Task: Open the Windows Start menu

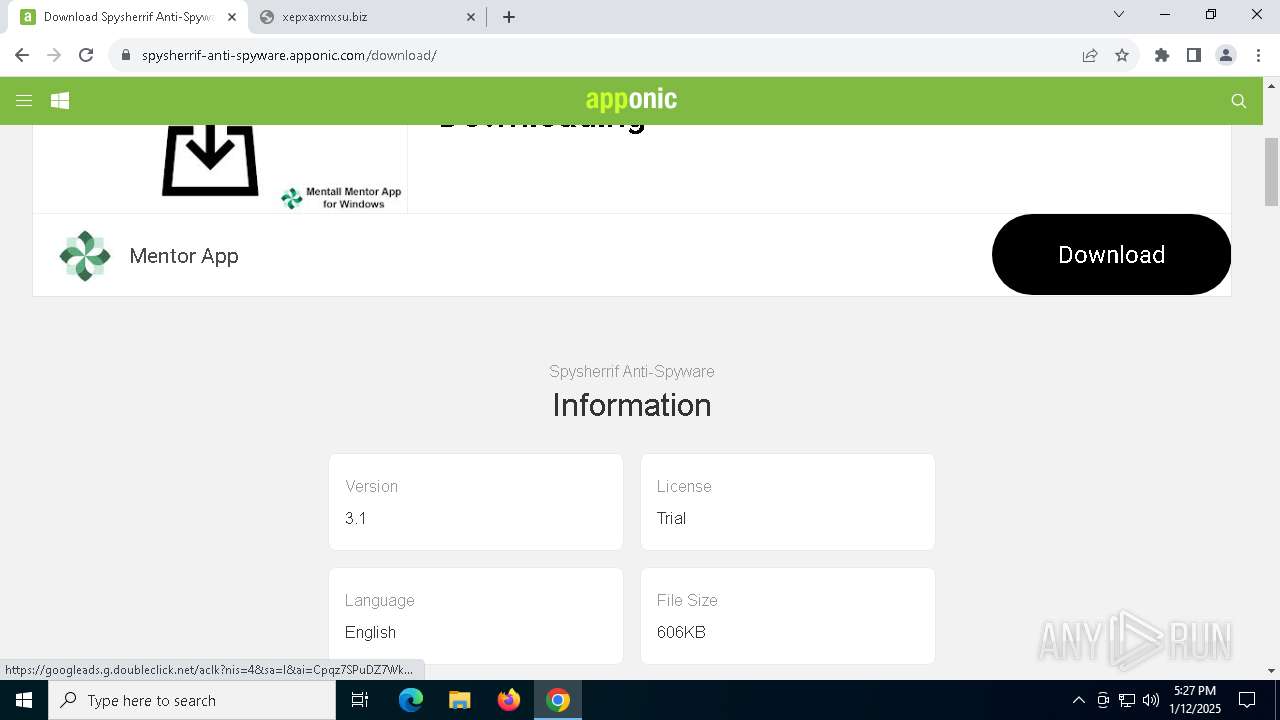Action: [x=24, y=700]
